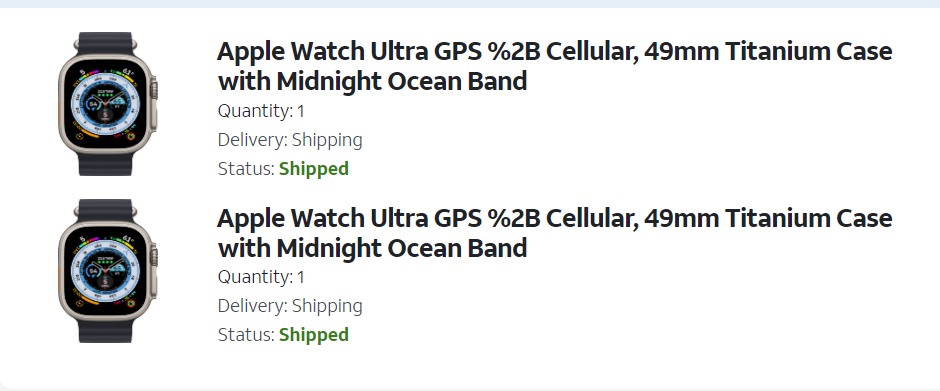This screenshot has height=391, width=940.
Task: Click the lower Midnight band of first watch
Action: 106,164
